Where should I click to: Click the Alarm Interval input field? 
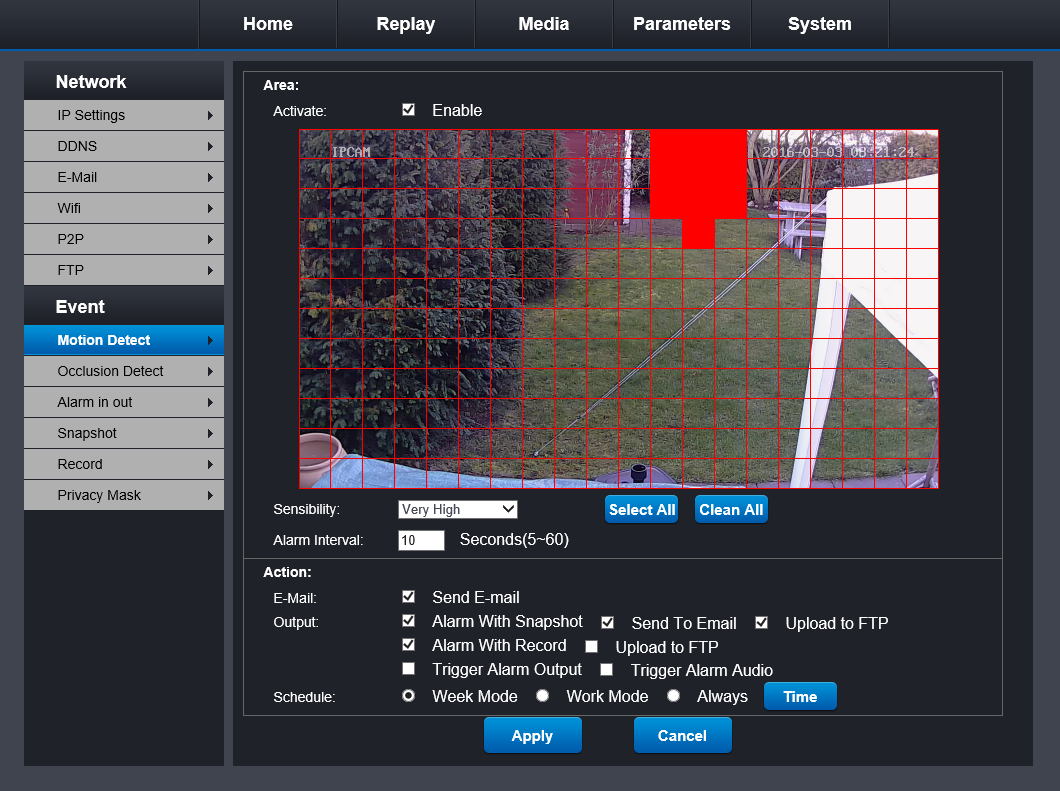[x=421, y=540]
